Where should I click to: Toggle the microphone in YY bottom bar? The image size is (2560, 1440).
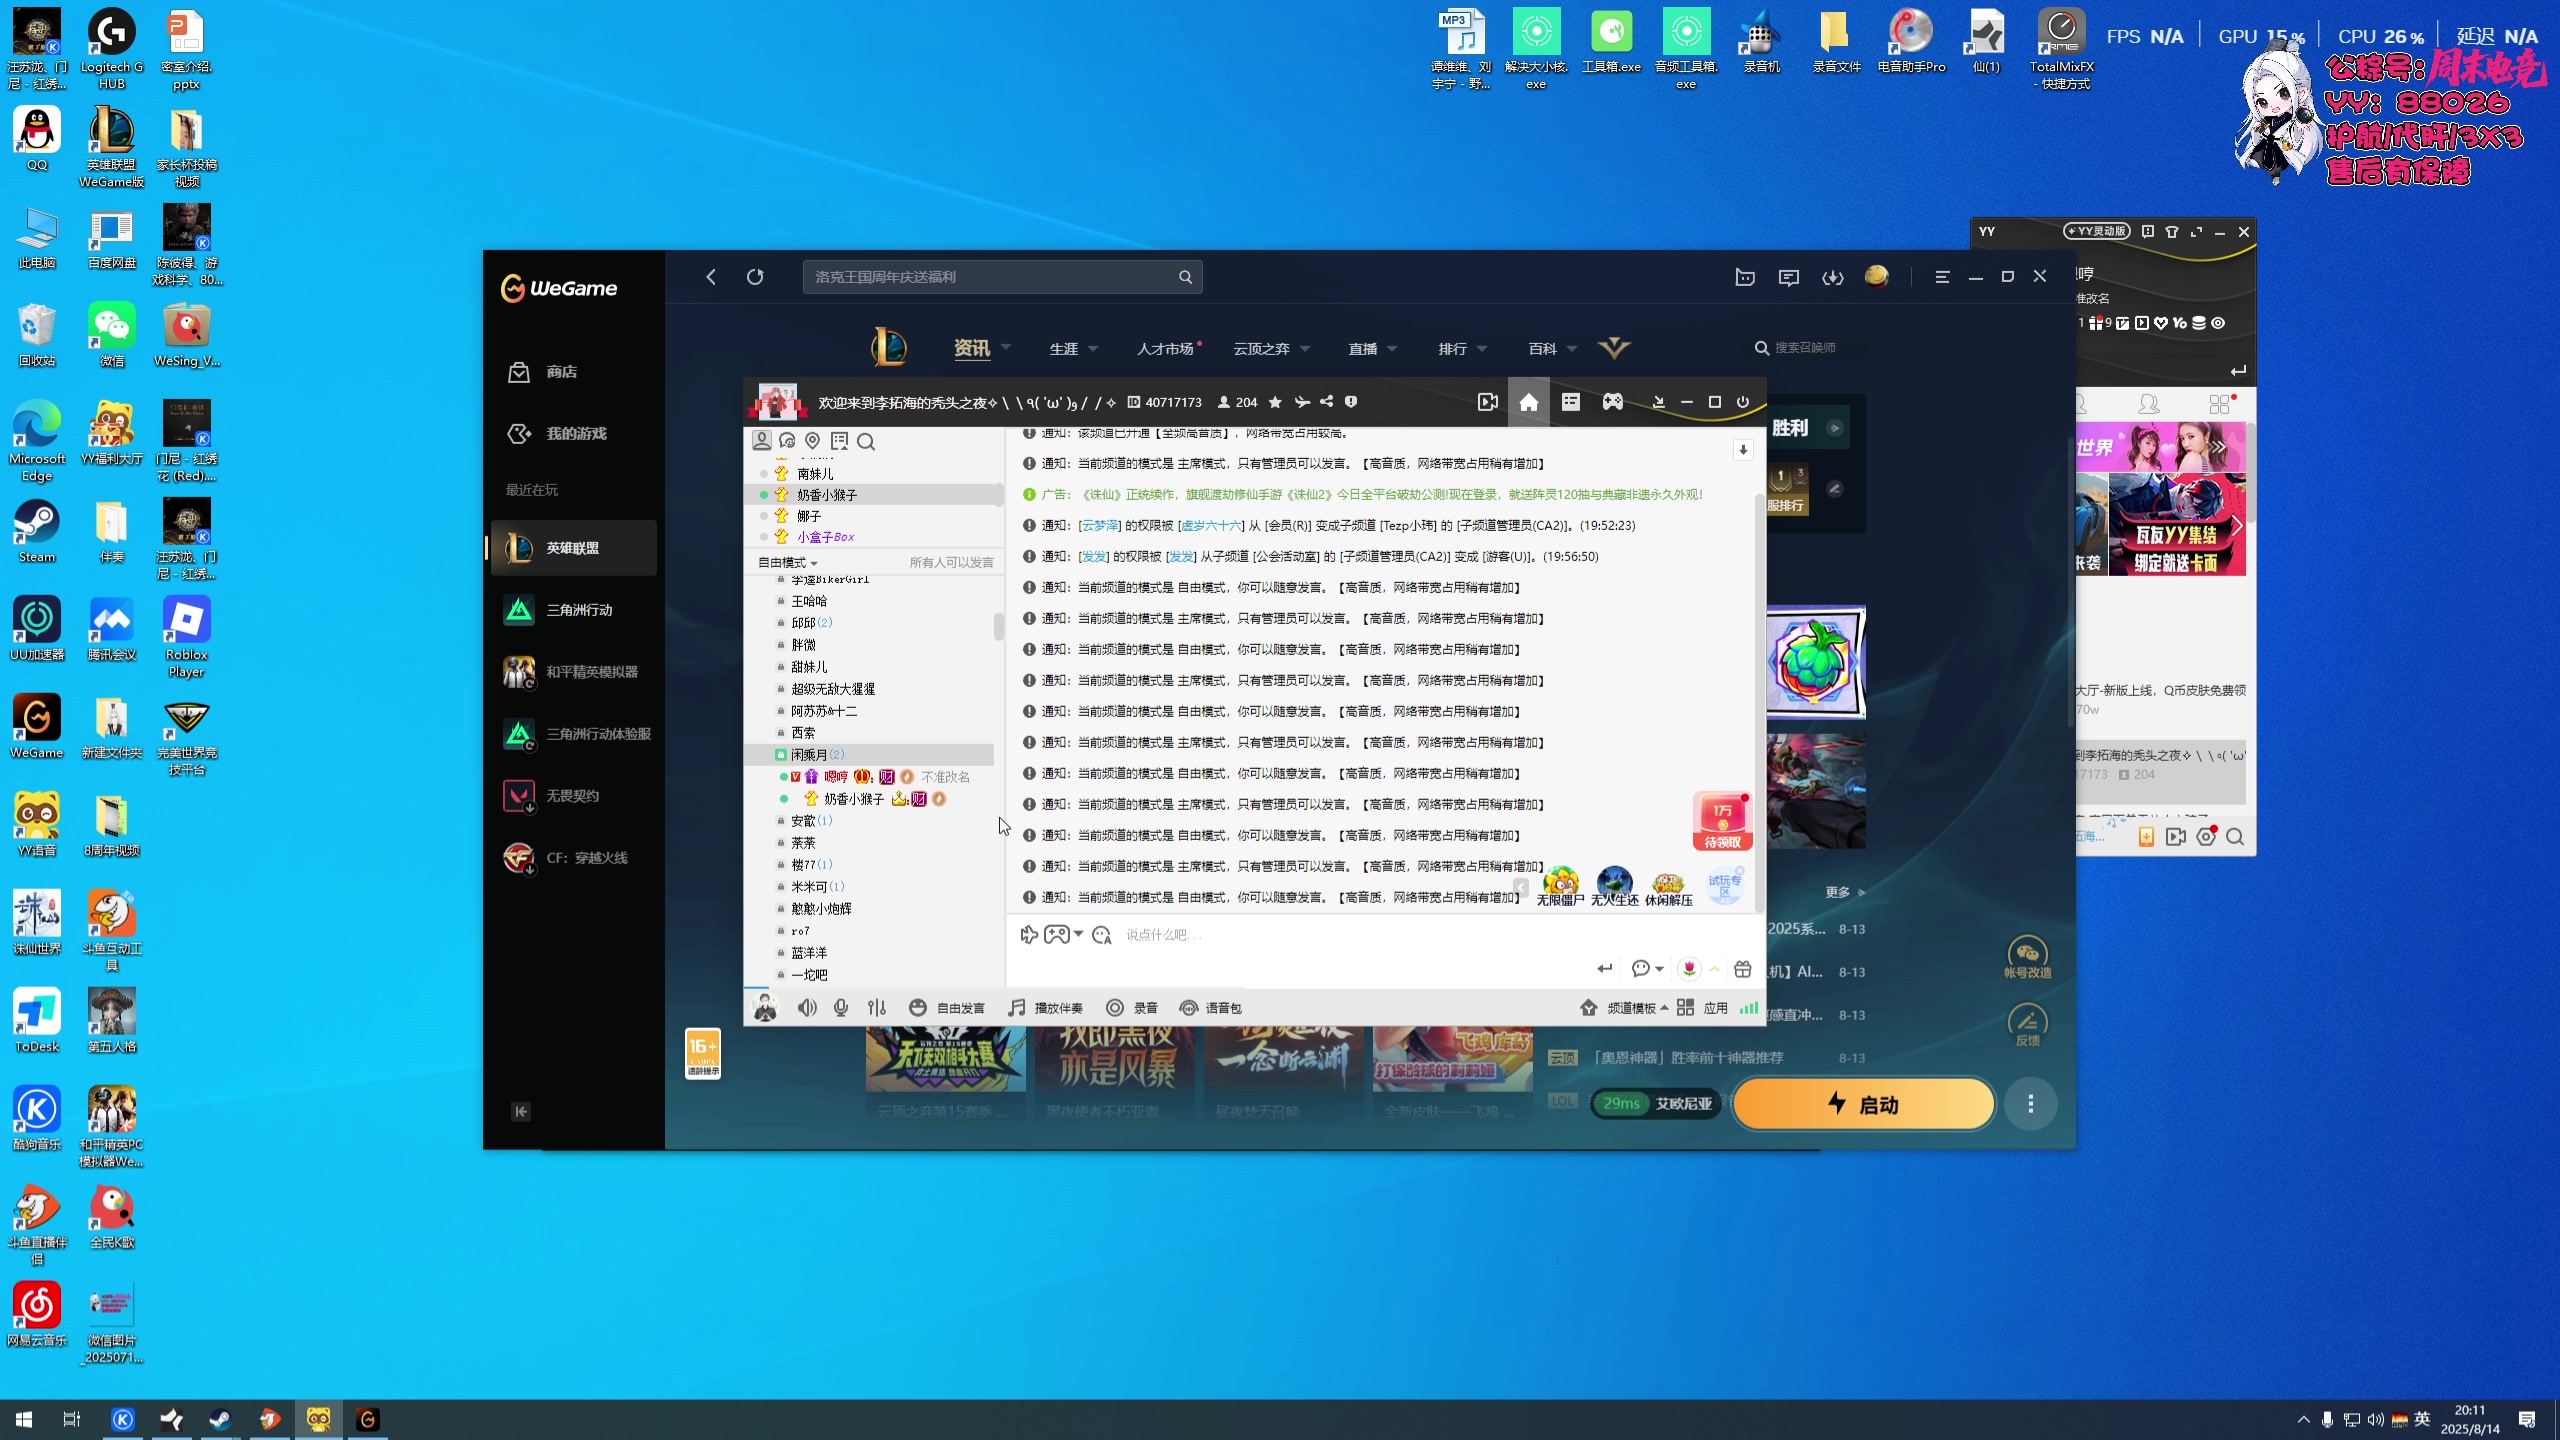point(841,1008)
